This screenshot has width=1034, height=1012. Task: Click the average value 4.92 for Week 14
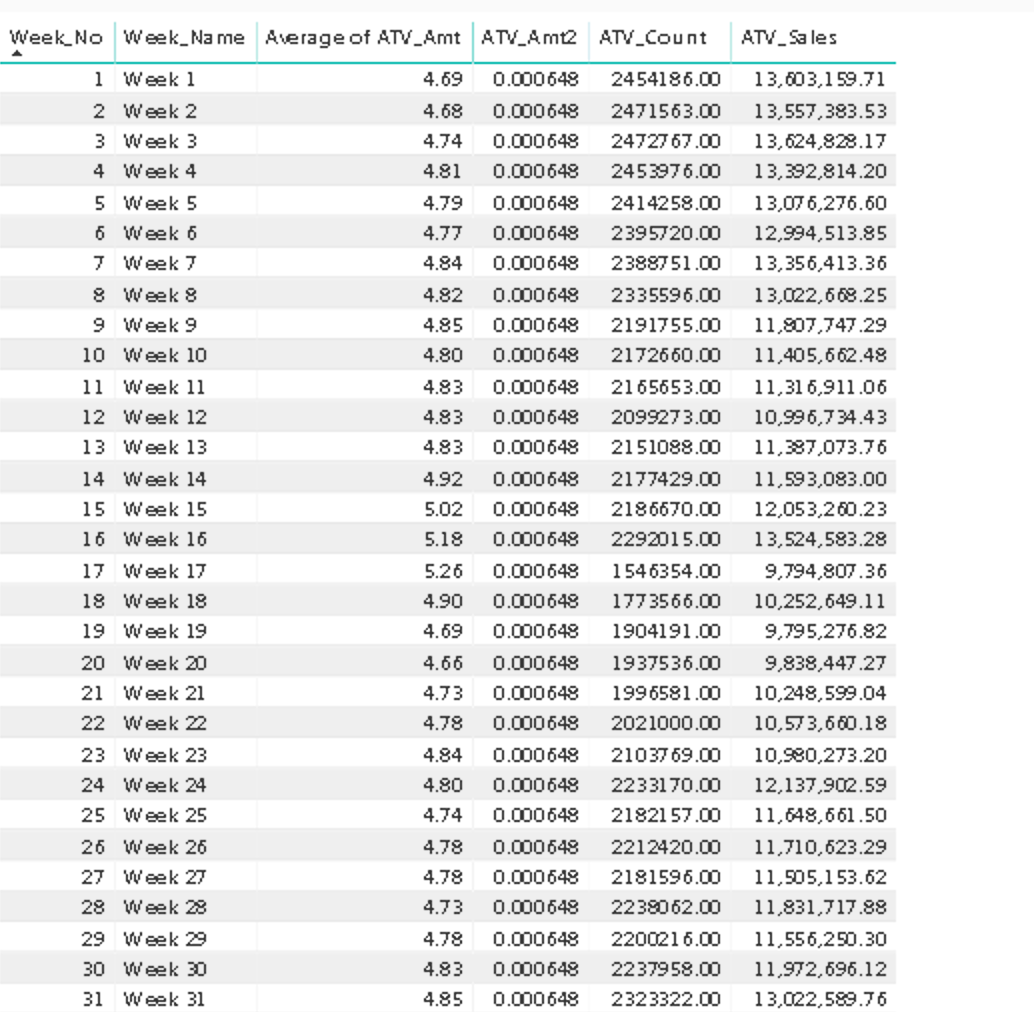tap(443, 479)
